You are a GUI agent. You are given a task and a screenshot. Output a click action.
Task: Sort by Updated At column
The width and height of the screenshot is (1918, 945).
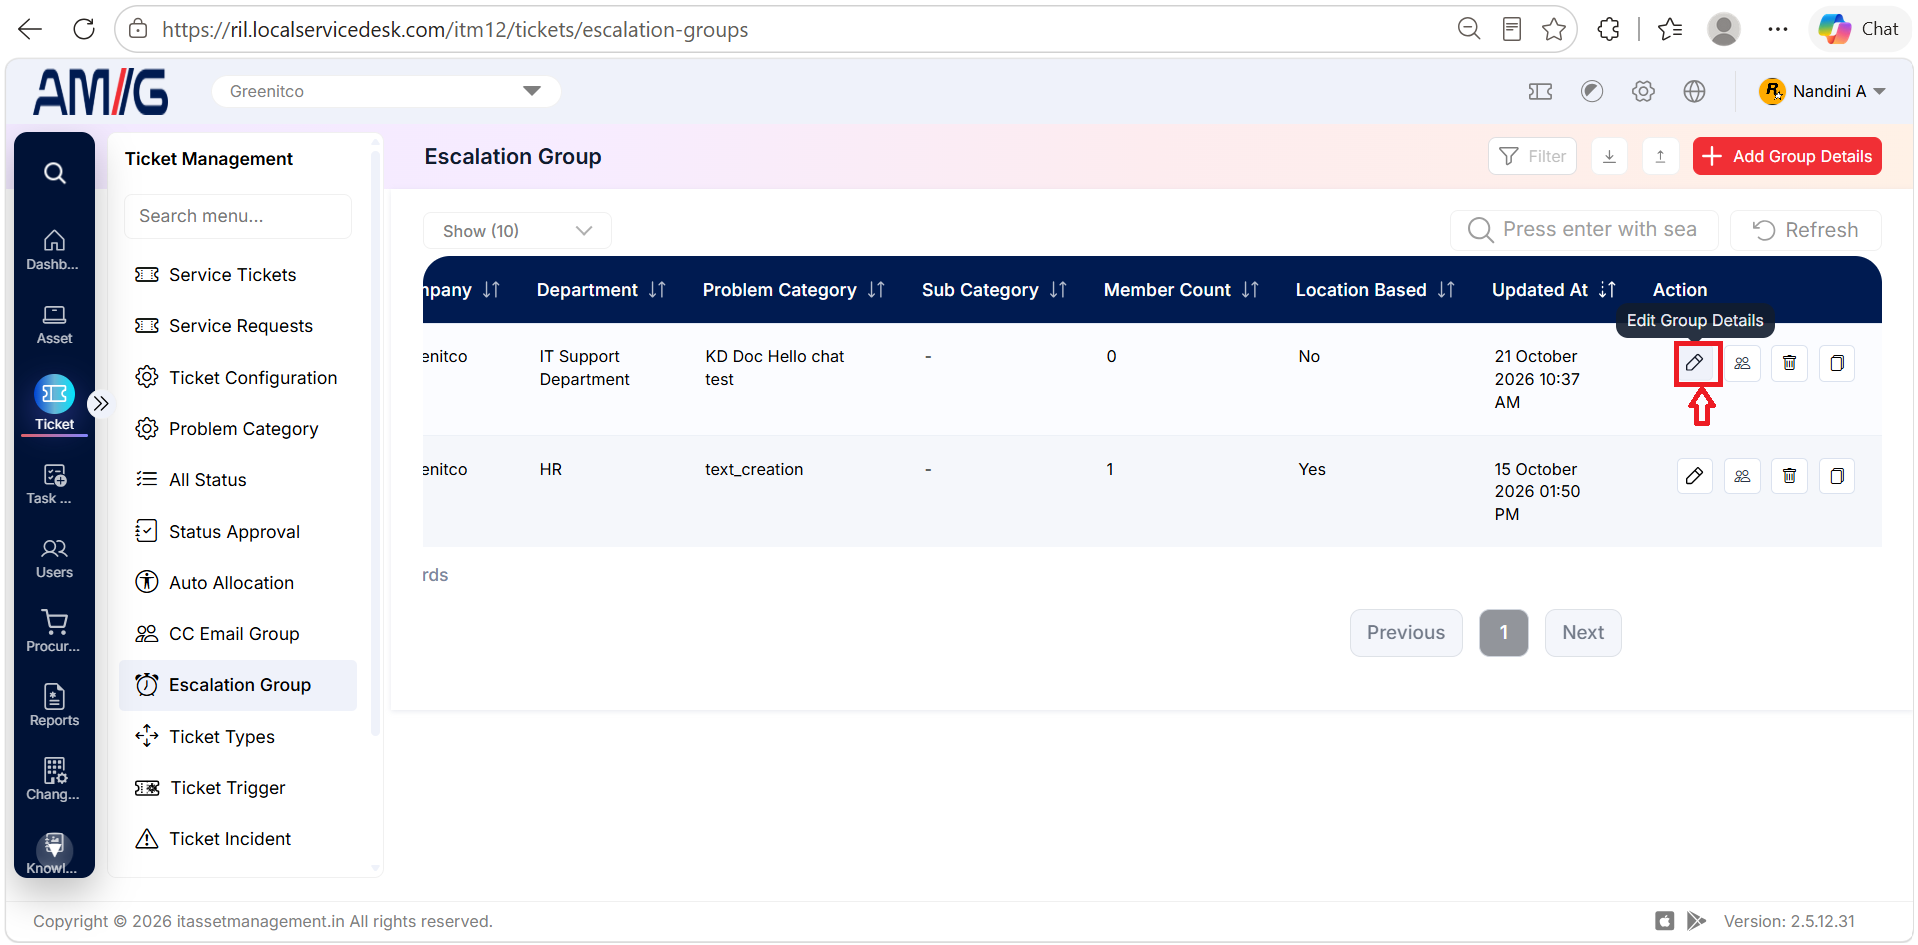coord(1607,290)
